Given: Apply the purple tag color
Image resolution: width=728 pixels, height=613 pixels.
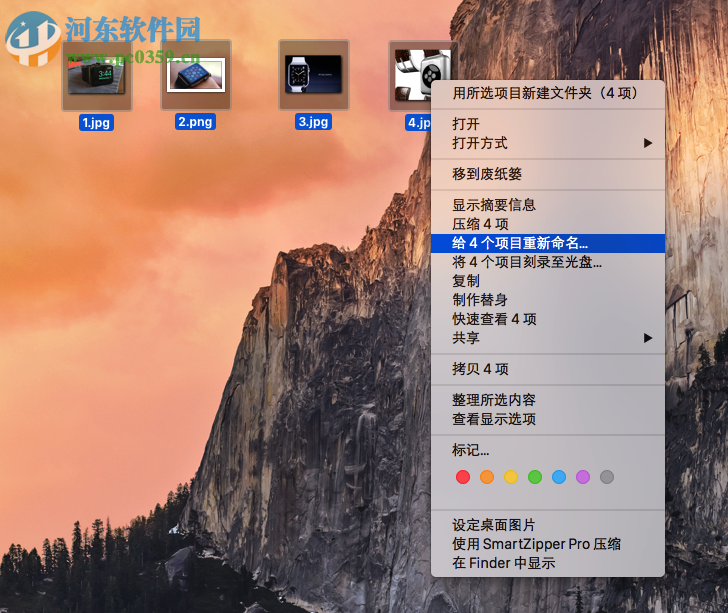Looking at the screenshot, I should 583,477.
